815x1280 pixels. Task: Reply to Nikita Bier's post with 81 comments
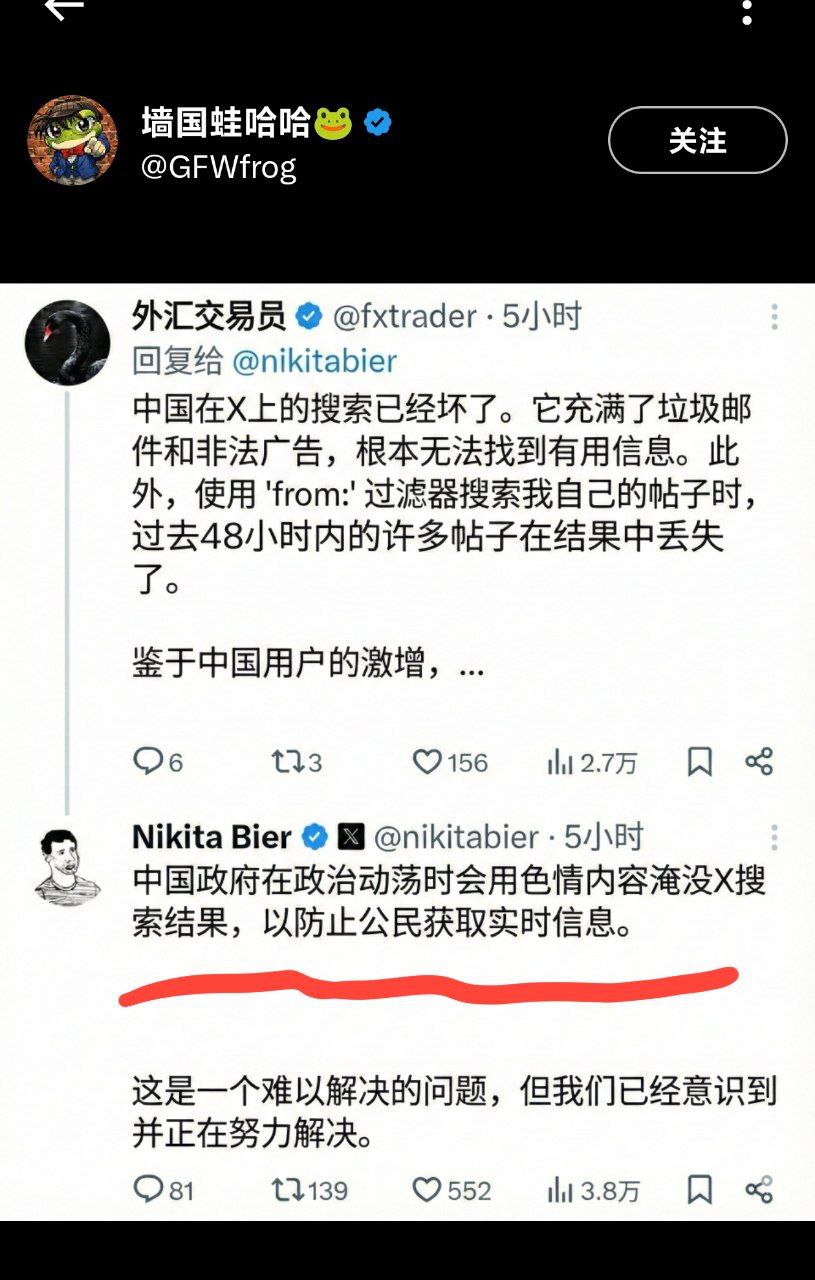pyautogui.click(x=163, y=1190)
